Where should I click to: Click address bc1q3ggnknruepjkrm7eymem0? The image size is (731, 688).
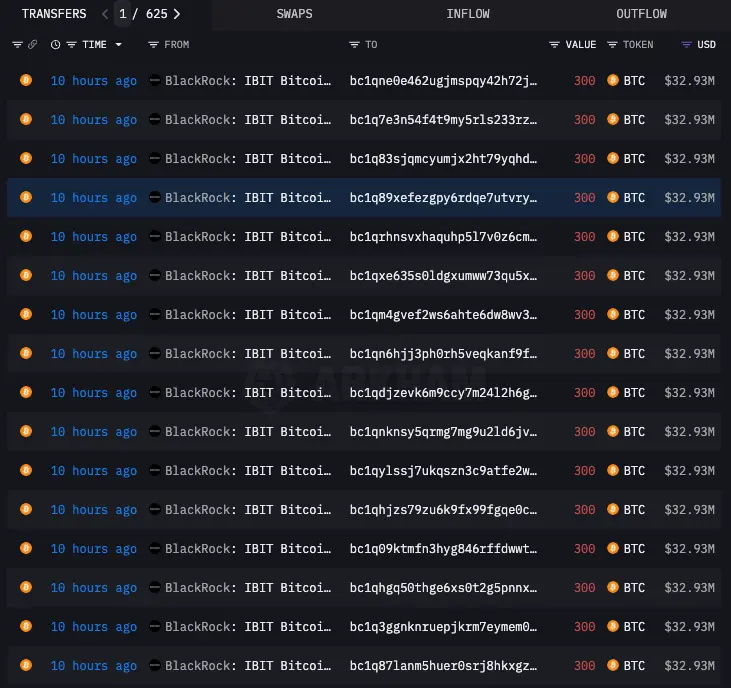[443, 627]
